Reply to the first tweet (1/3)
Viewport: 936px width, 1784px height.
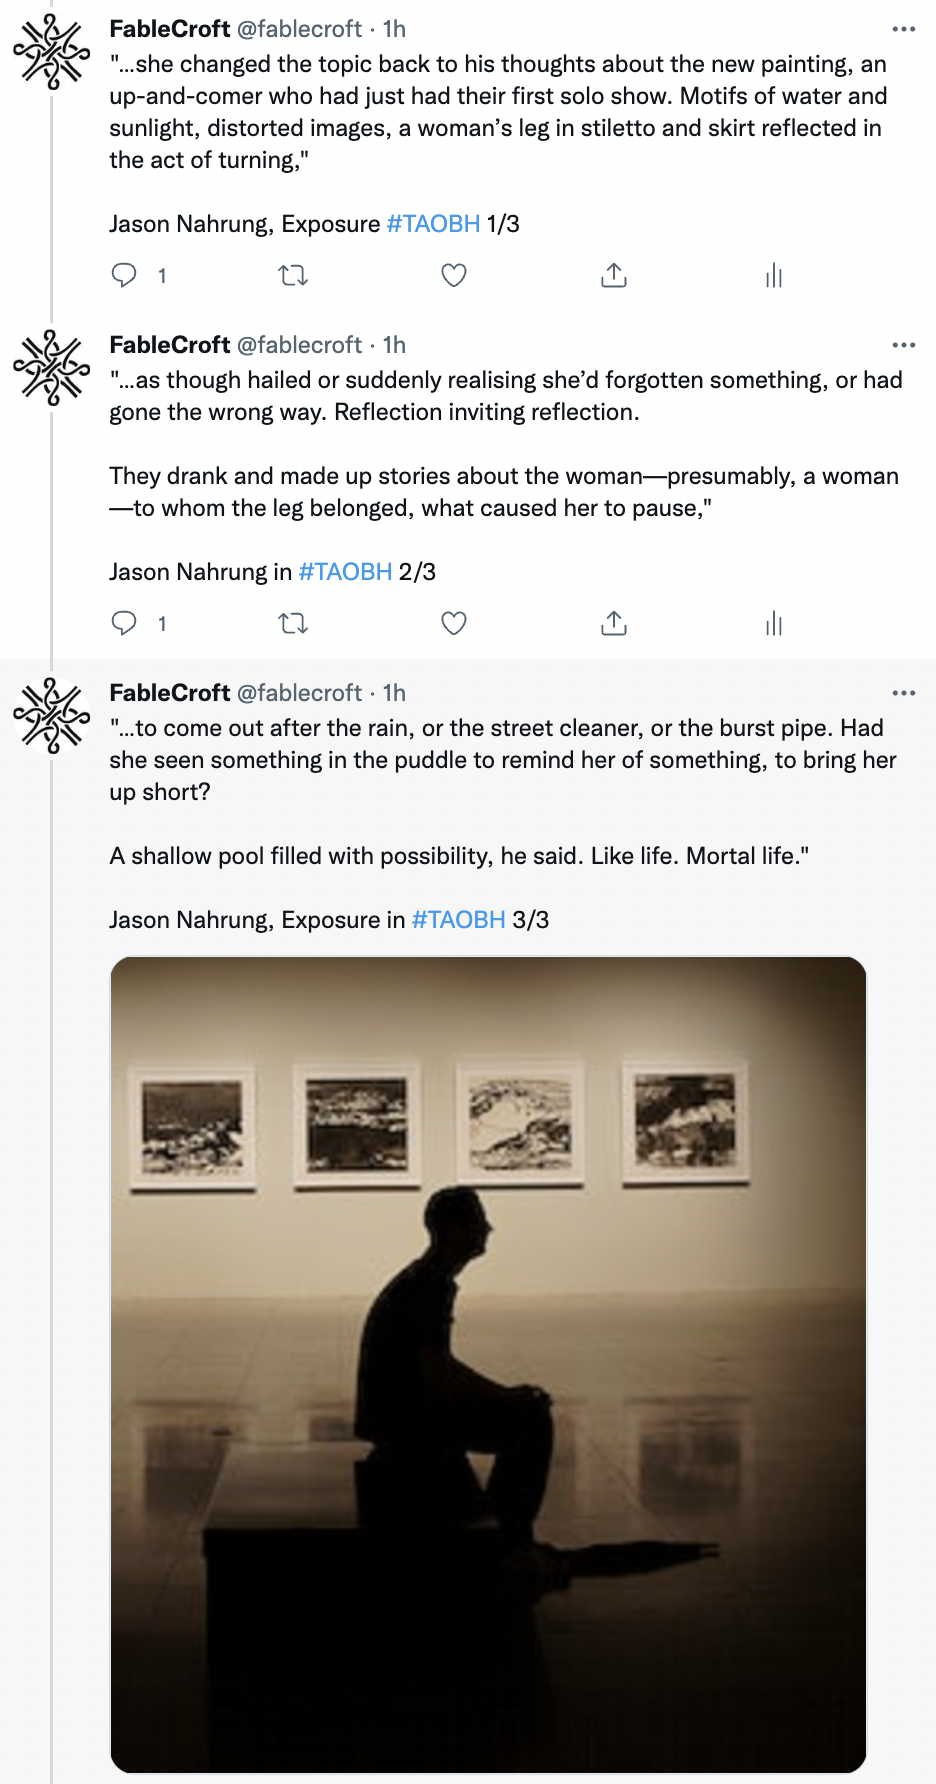[124, 275]
